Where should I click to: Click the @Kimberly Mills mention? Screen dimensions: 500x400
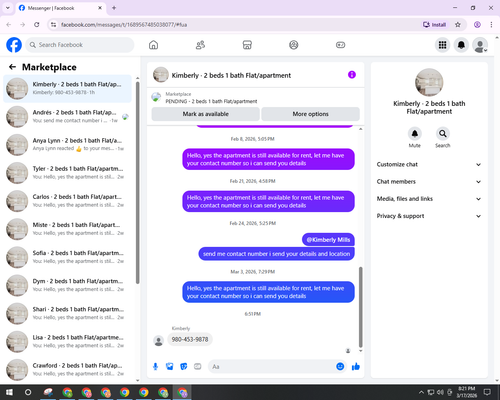[328, 240]
